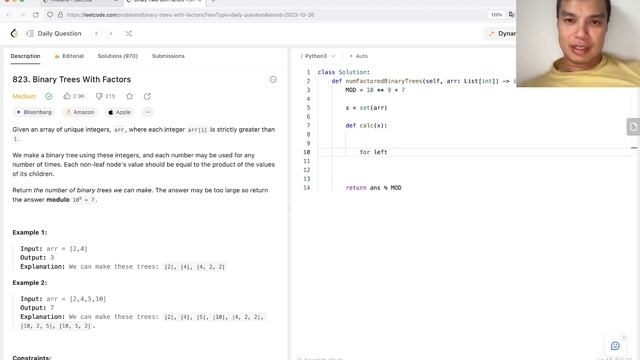Share the problem via share icon
The height and width of the screenshot is (360, 640).
coord(147,96)
